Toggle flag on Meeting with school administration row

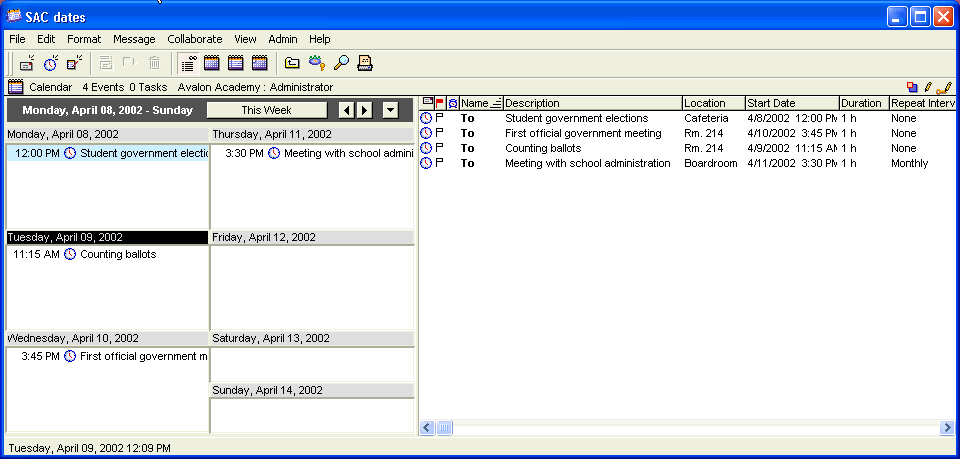(x=440, y=163)
